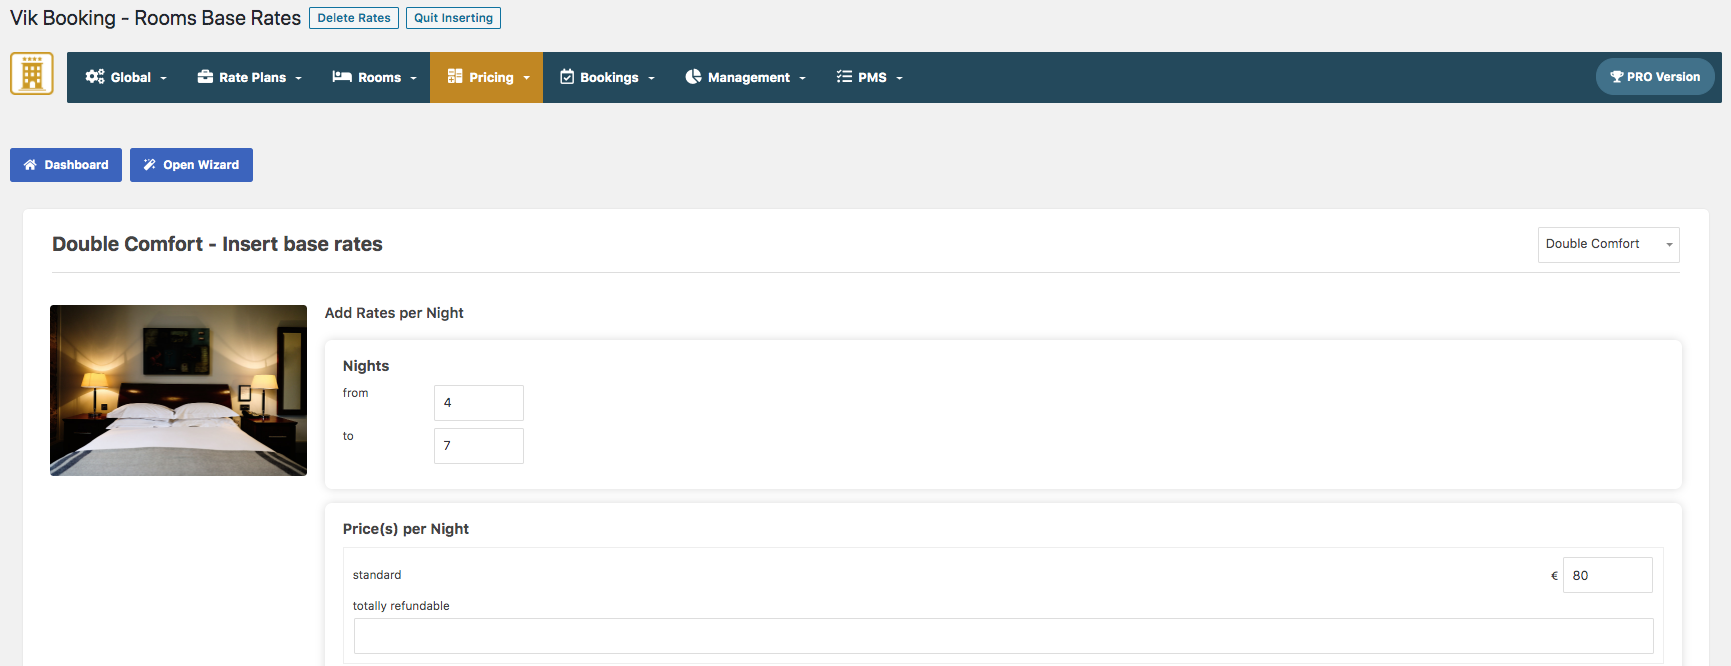Viewport: 1731px width, 666px height.
Task: Click the 'Nights' section heading
Action: [x=366, y=366]
